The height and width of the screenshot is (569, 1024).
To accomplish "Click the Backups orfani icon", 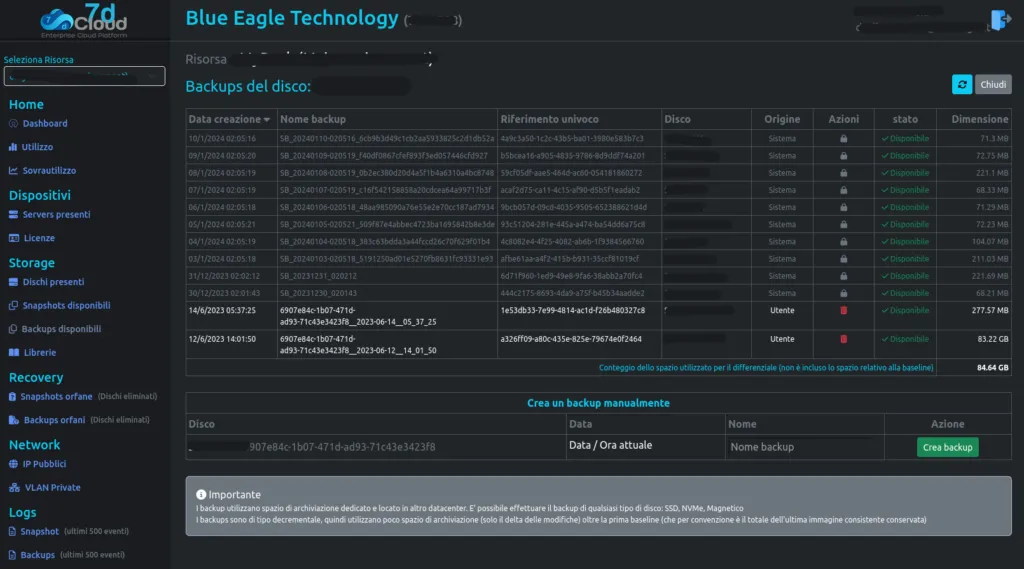I will click(x=14, y=420).
